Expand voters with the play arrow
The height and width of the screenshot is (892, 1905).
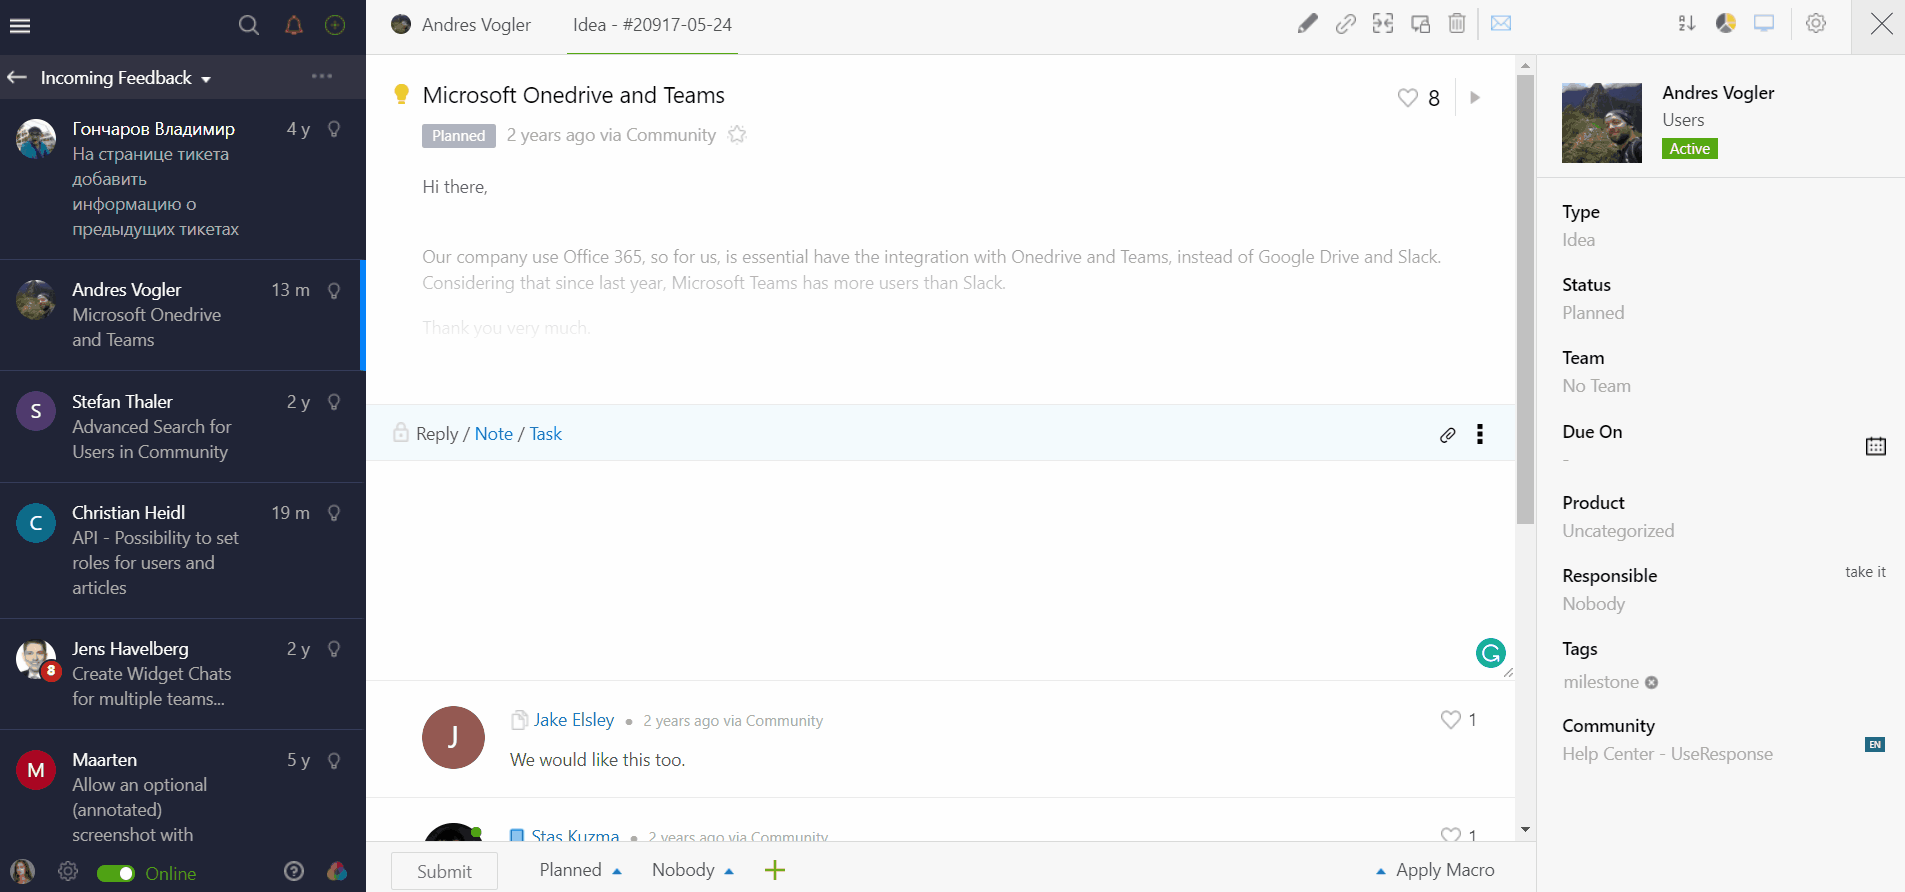[x=1475, y=98]
